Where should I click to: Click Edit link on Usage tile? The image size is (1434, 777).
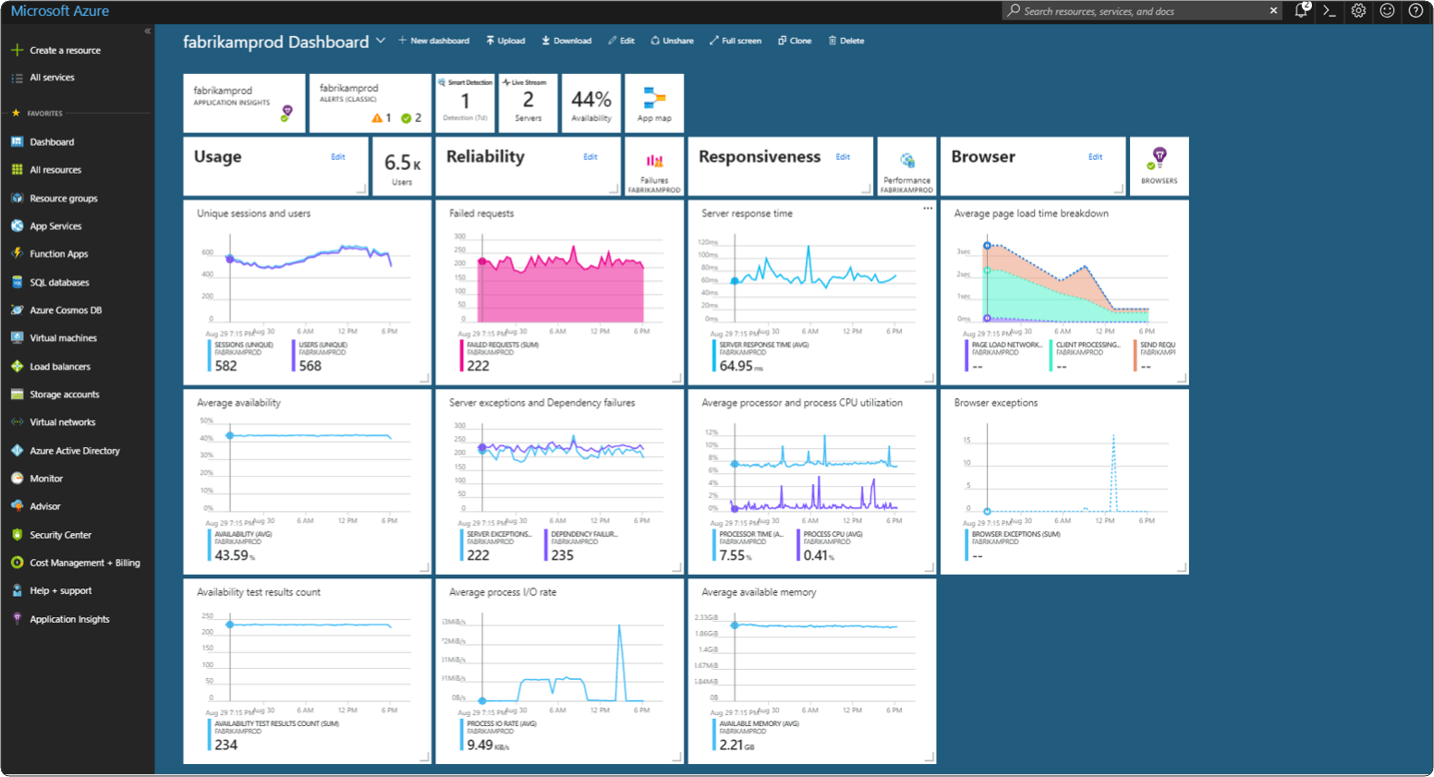pyautogui.click(x=338, y=157)
